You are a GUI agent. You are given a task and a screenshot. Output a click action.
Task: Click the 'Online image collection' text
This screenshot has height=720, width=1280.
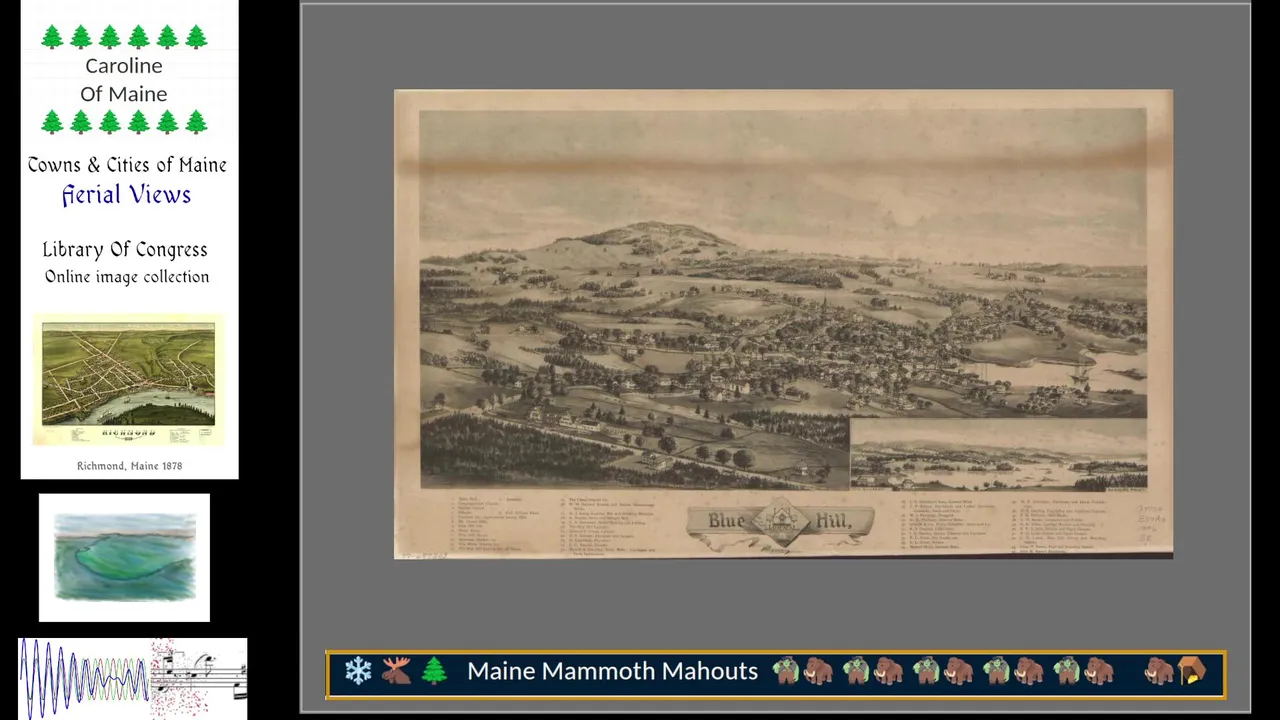[127, 277]
